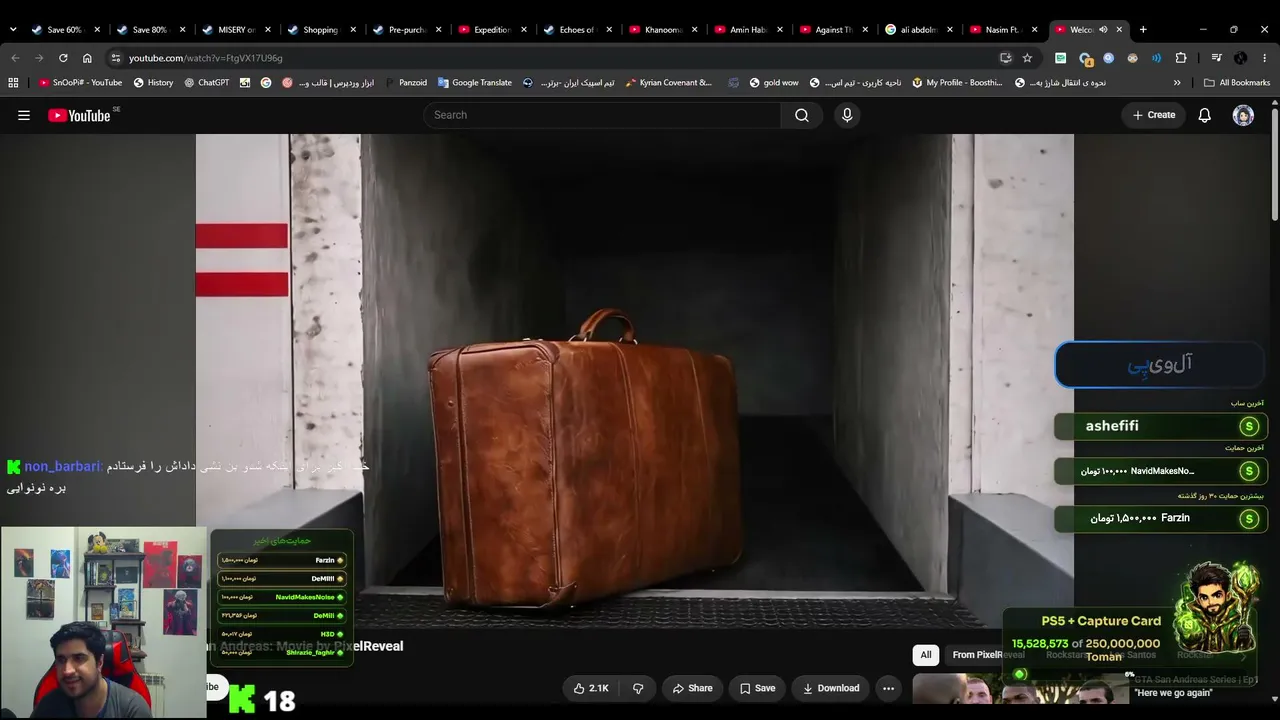Viewport: 1280px width, 720px height.
Task: Click the address bar URL
Action: pyautogui.click(x=206, y=58)
